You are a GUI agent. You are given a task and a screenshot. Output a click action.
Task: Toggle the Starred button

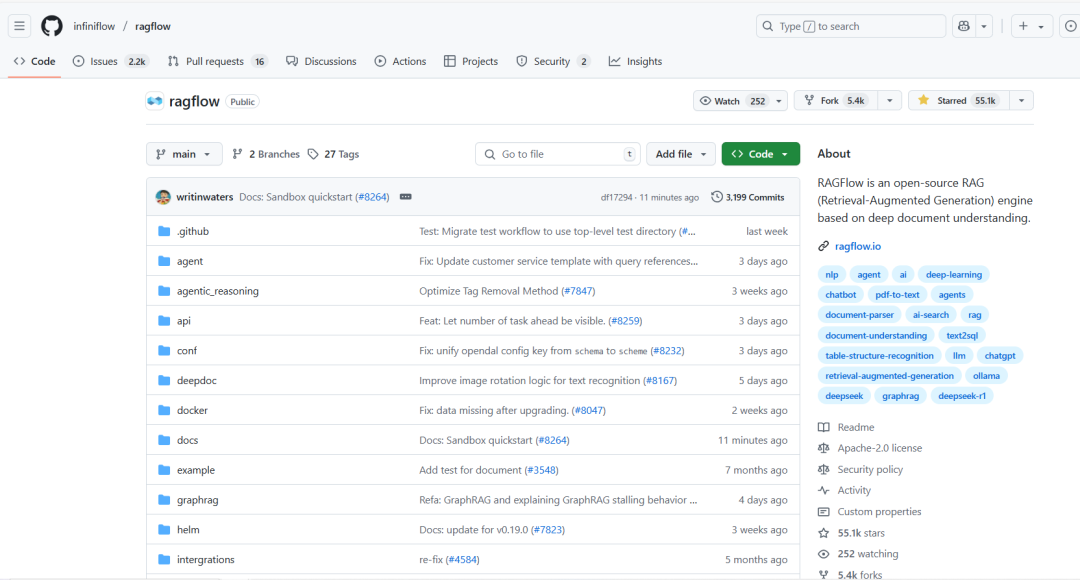click(959, 101)
